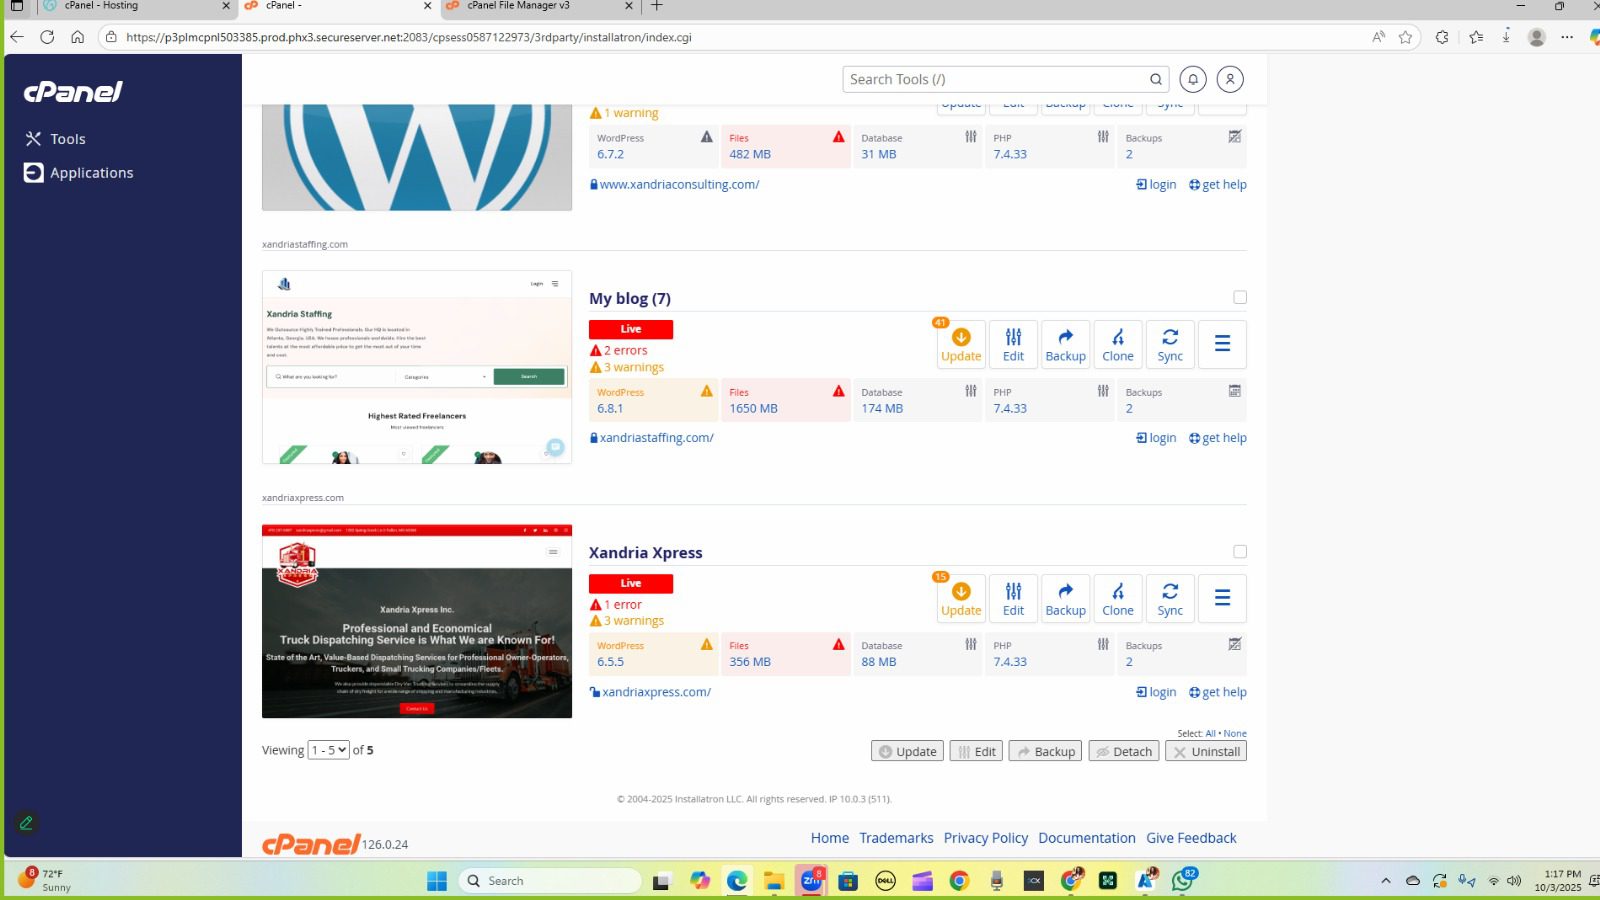Expand hamburger menu for Xandria Xpress
The image size is (1600, 900).
click(x=1222, y=598)
